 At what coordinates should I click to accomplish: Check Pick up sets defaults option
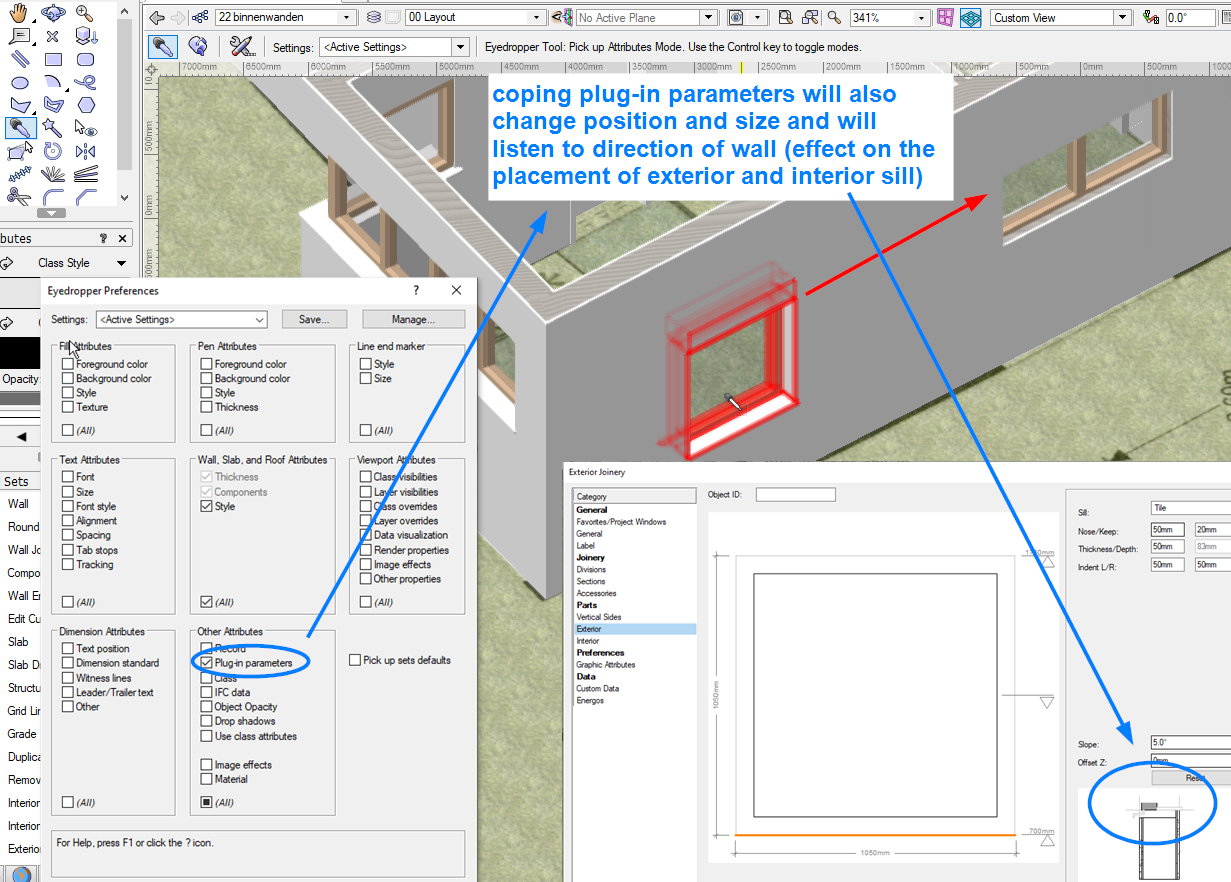pos(355,660)
